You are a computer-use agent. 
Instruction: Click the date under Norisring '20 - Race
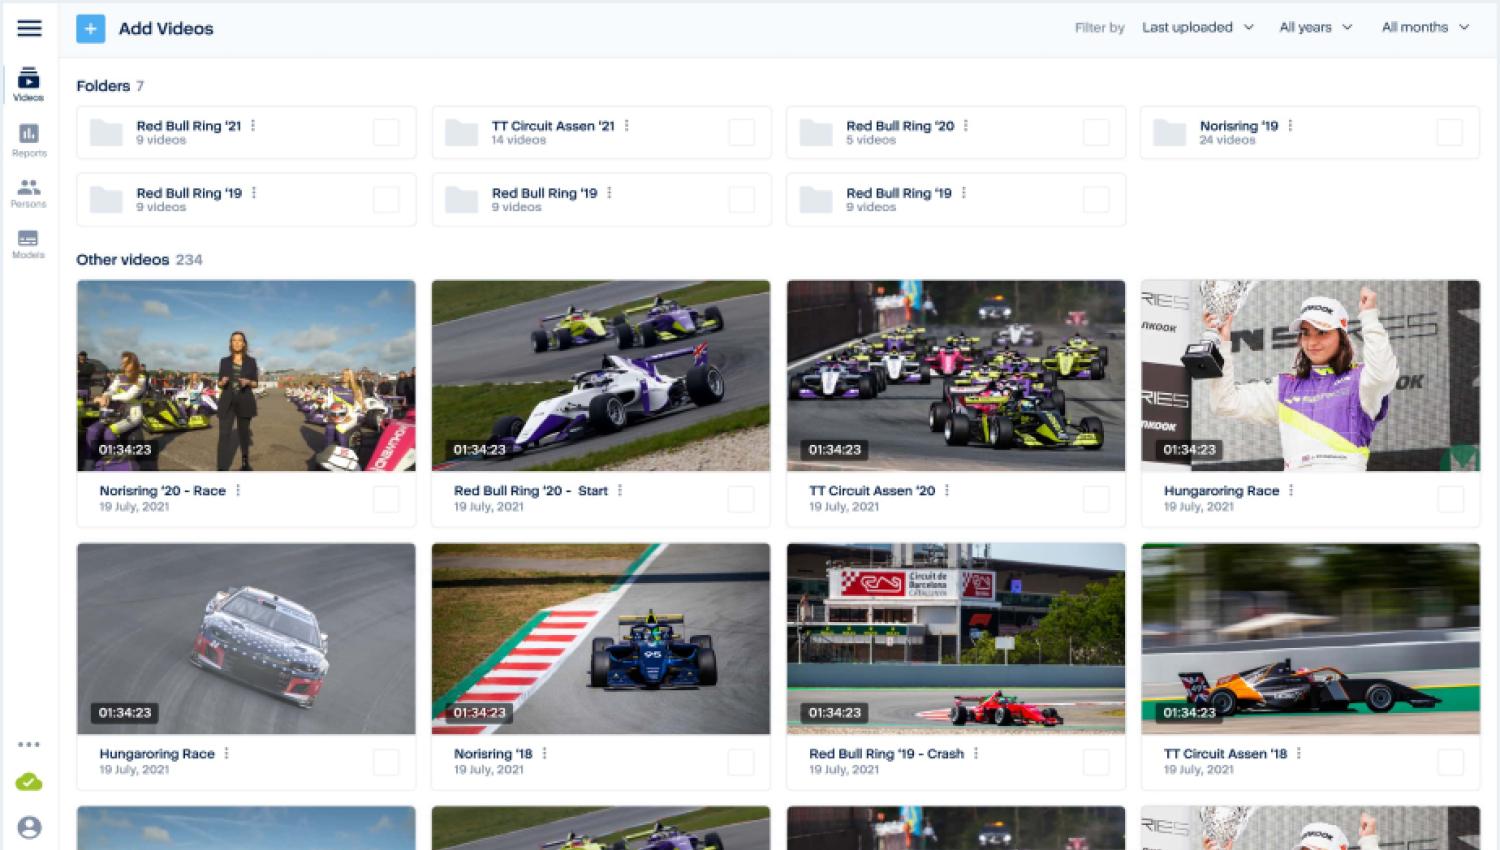[x=134, y=507]
